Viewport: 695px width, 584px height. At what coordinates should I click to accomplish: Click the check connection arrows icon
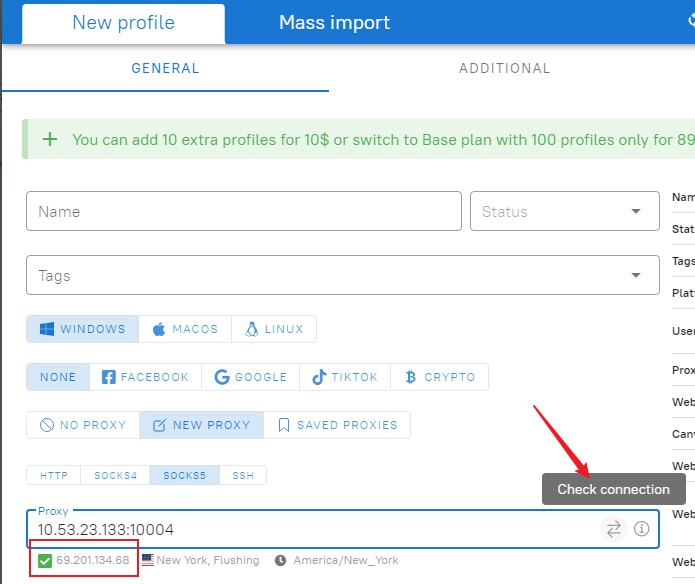[614, 528]
